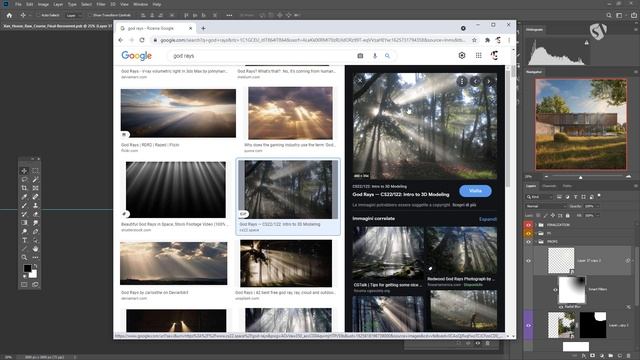
Task: Open the blend mode Normal dropdown
Action: pos(545,207)
